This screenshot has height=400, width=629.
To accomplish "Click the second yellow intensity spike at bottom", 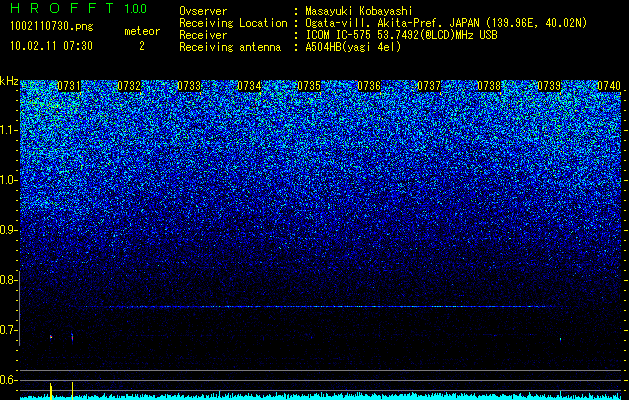I will click(72, 390).
